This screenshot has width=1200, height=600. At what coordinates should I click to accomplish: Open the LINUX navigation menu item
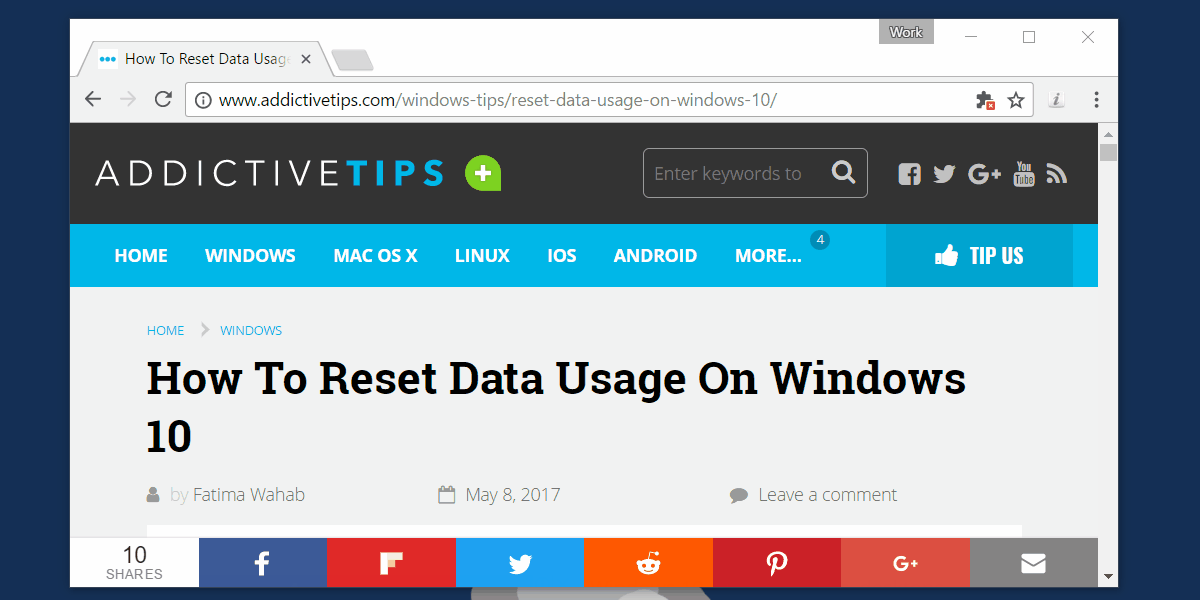click(482, 255)
